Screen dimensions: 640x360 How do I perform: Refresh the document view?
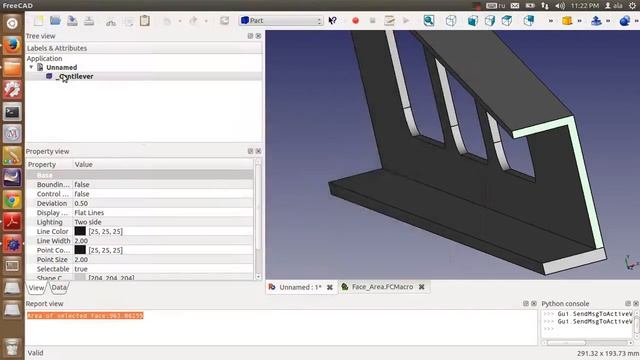pyautogui.click(x=224, y=20)
